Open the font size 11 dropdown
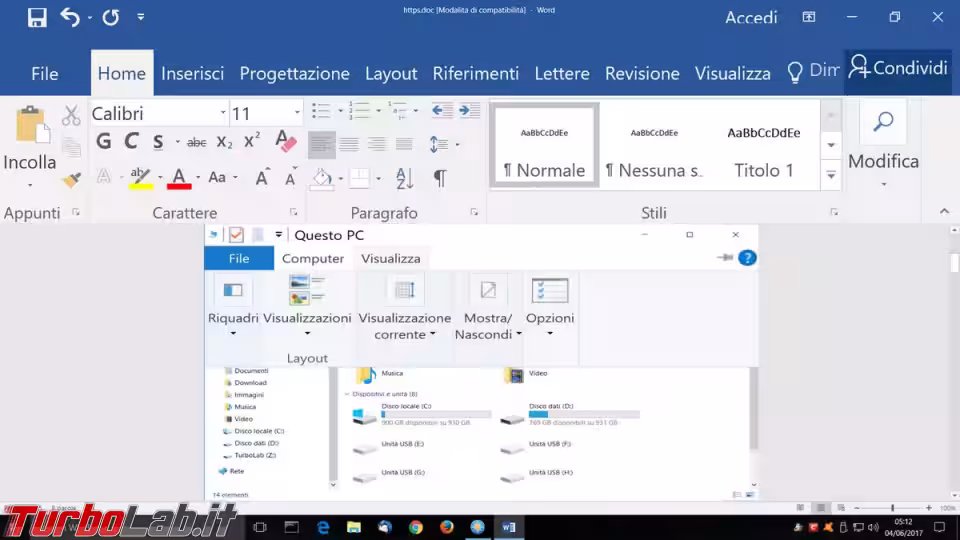Screen dimensions: 960x540 click(x=296, y=113)
